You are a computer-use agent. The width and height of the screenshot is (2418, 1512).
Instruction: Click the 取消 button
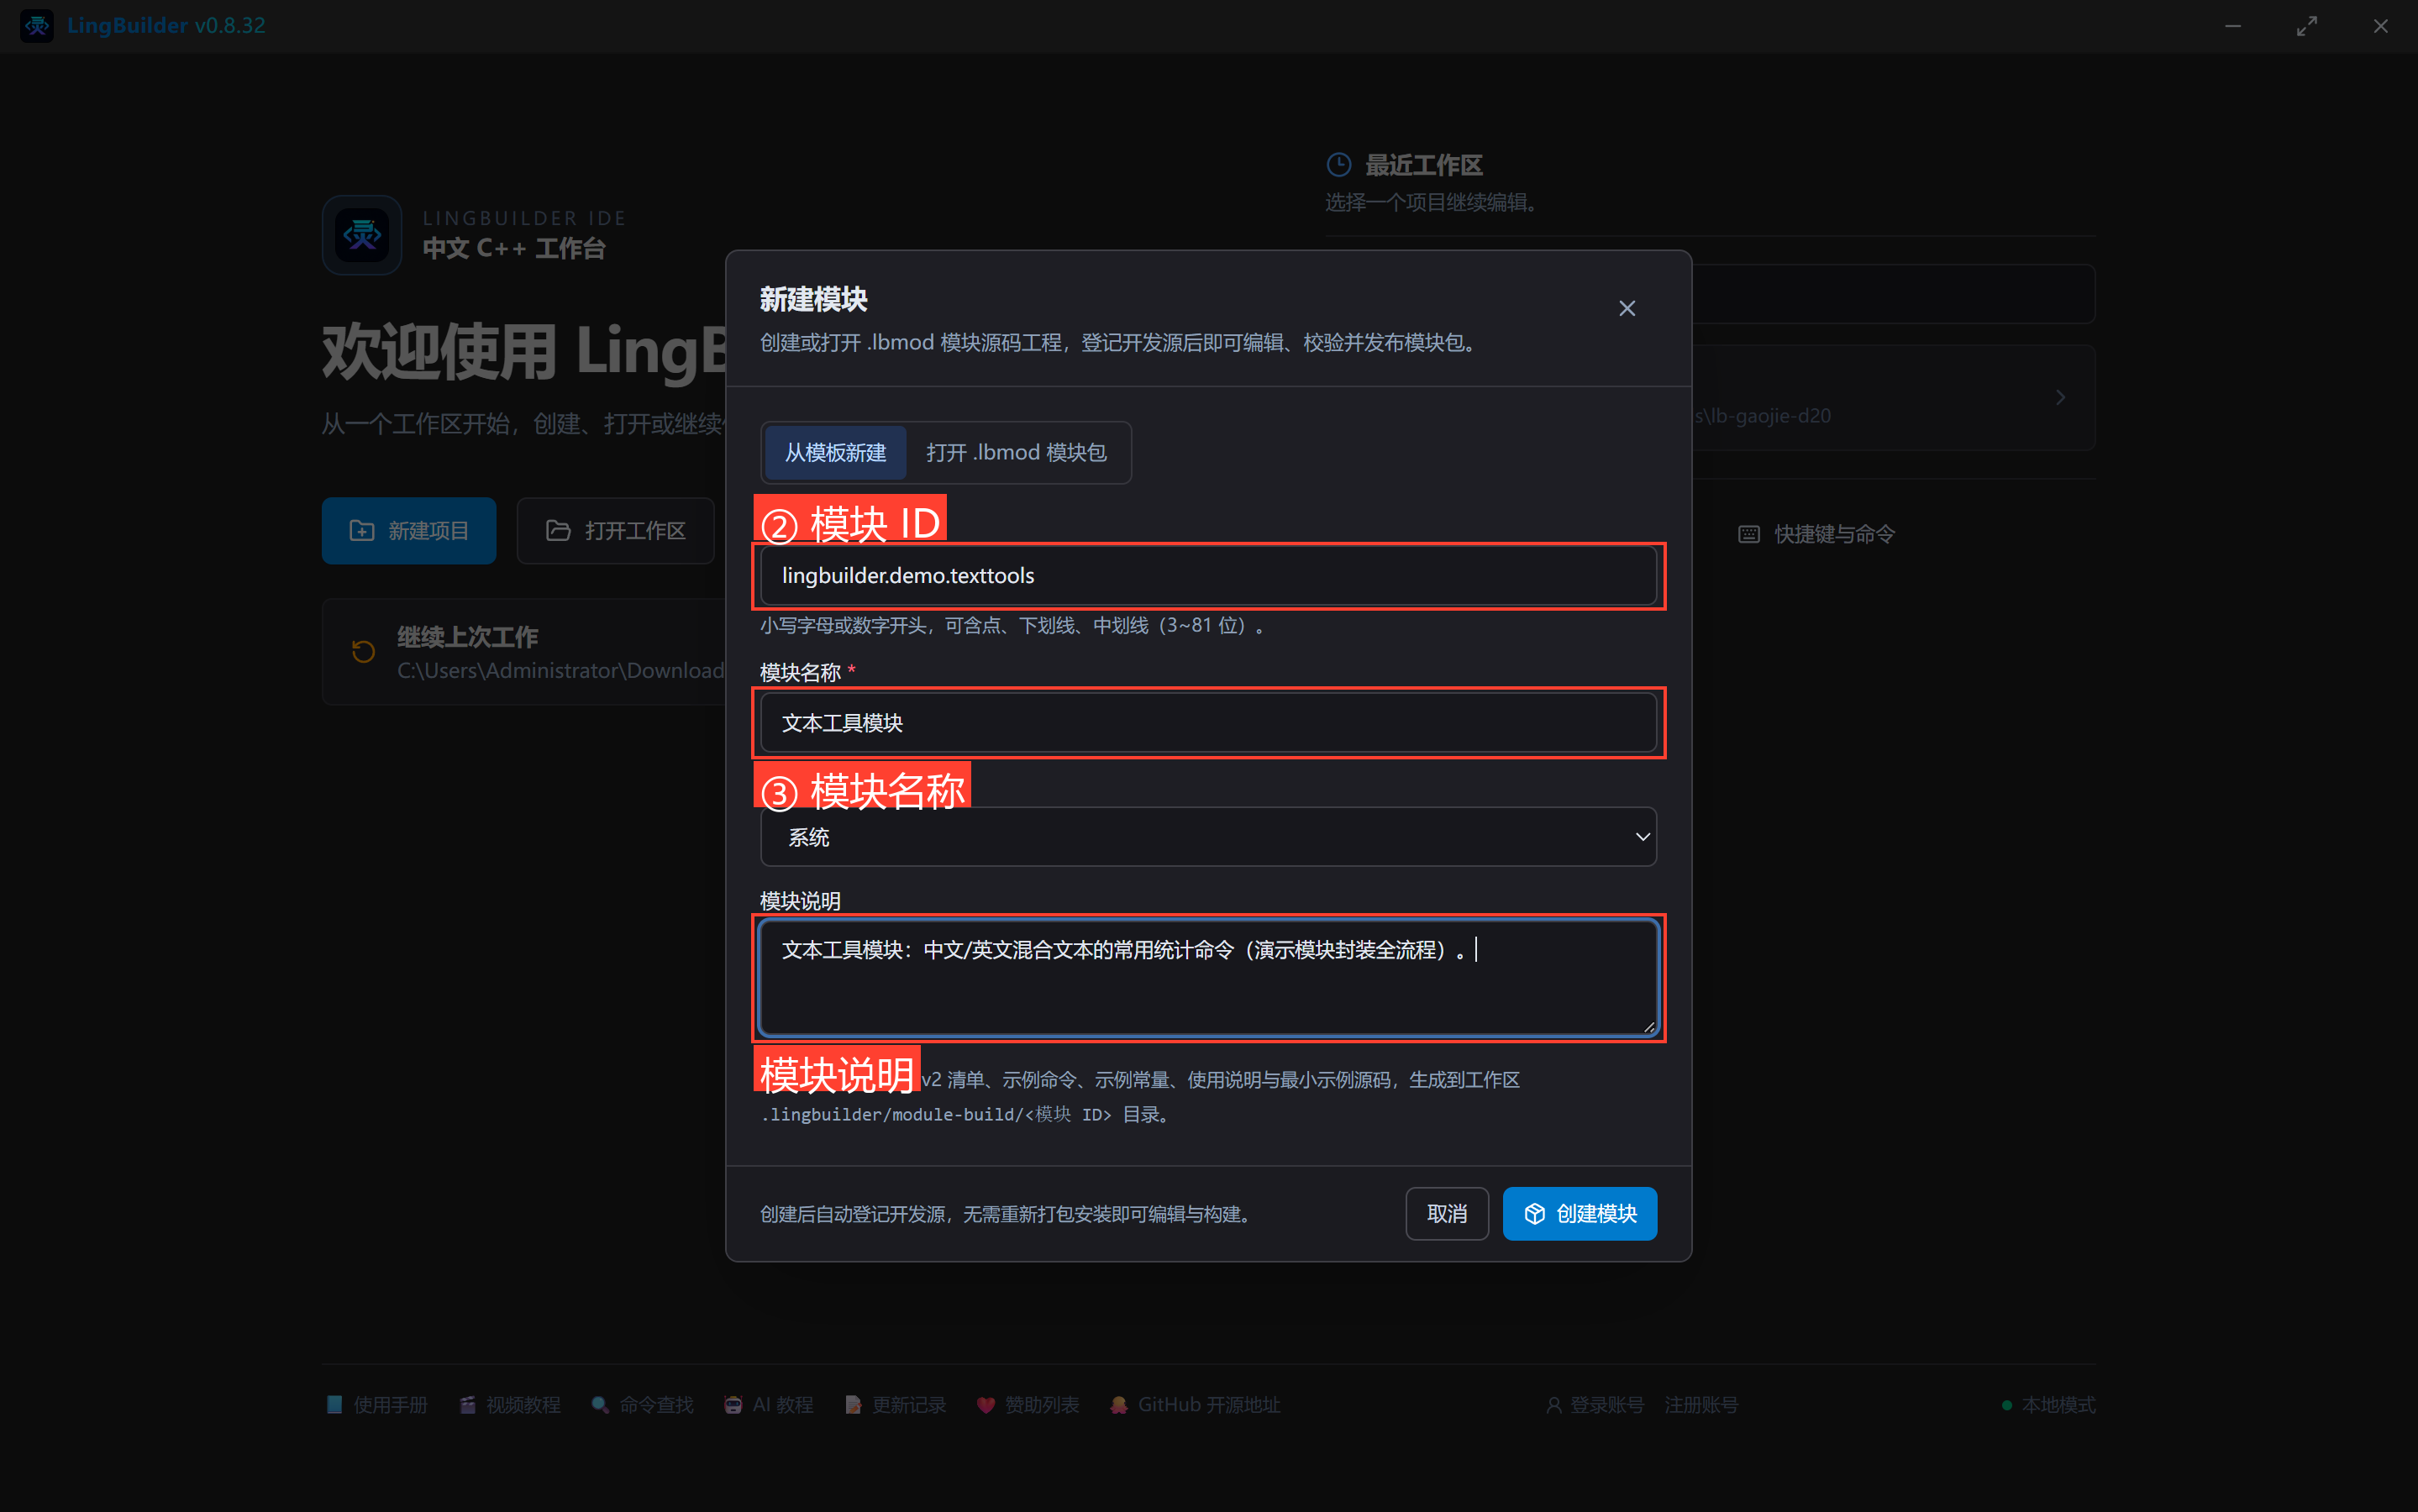tap(1446, 1213)
